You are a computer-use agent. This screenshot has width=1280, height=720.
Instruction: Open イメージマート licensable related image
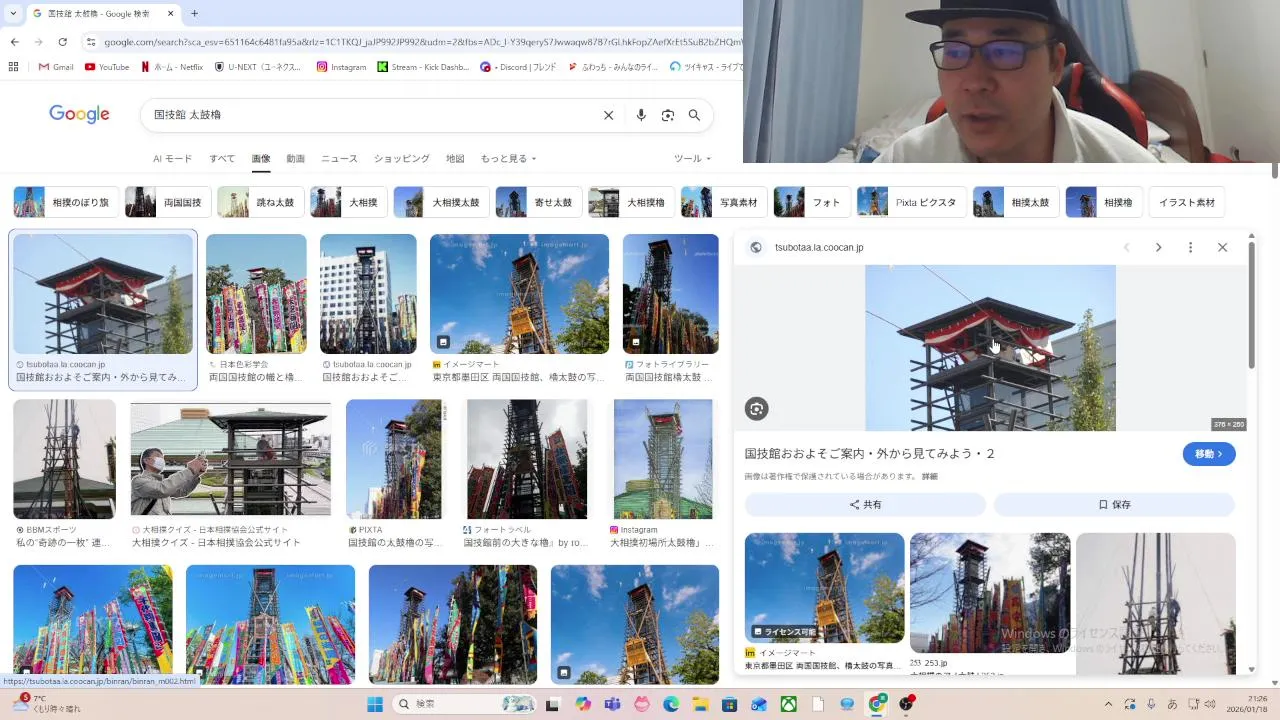coord(824,588)
